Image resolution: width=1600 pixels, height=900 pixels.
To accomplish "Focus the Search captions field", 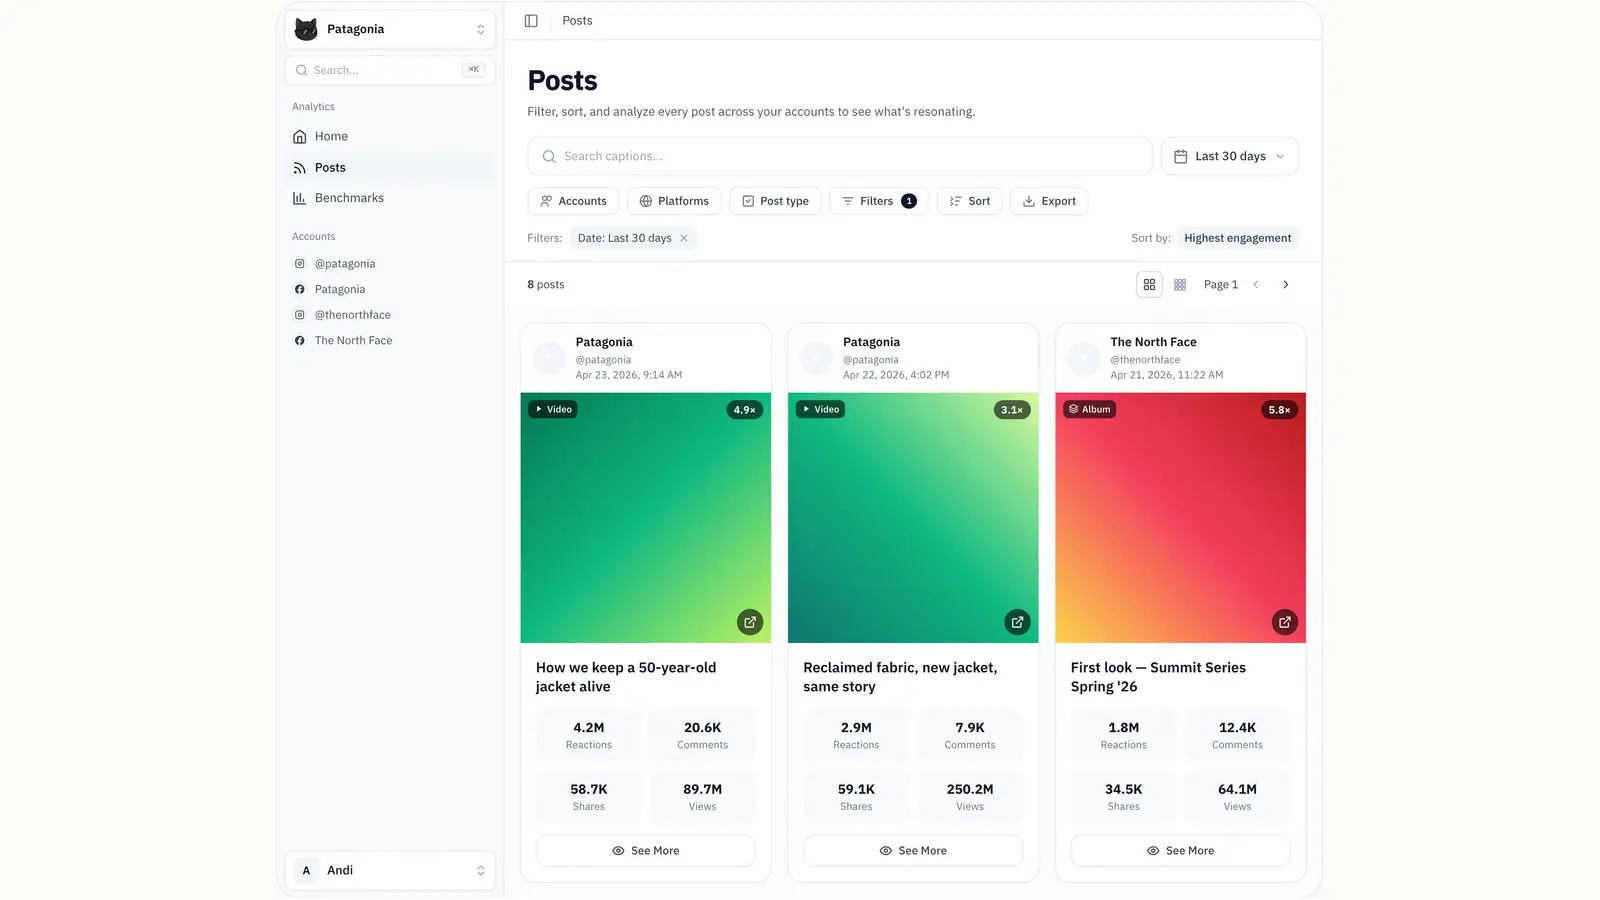I will (x=840, y=156).
